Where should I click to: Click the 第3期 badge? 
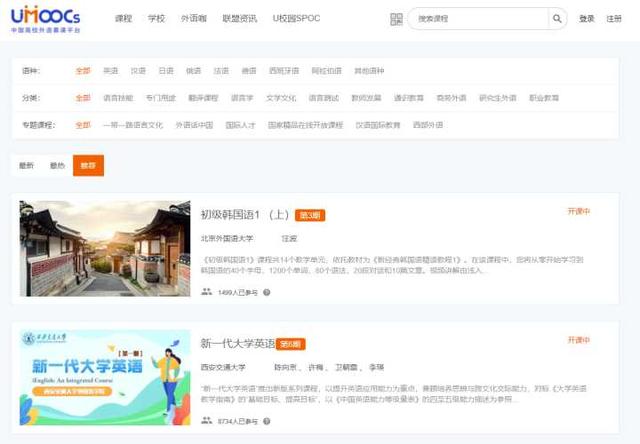tap(310, 215)
